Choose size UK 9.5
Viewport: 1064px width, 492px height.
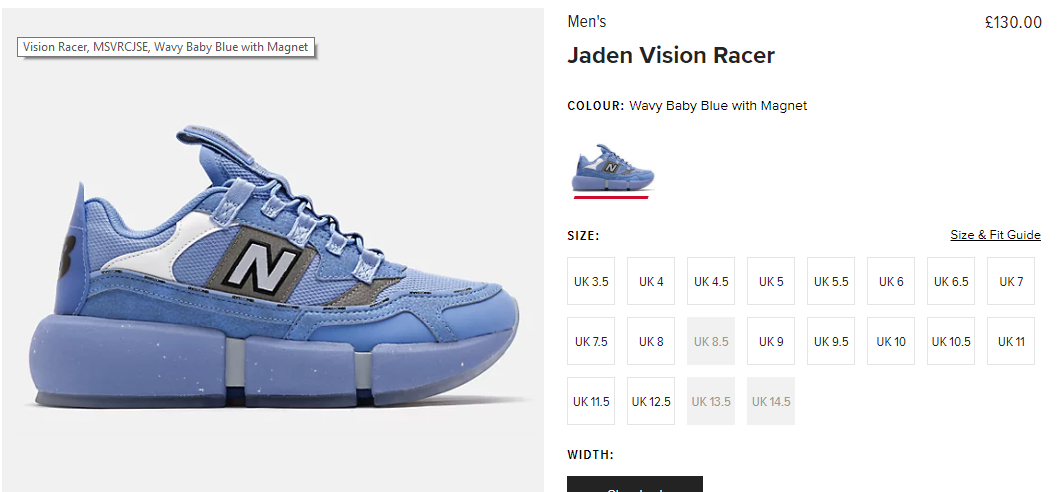[831, 341]
